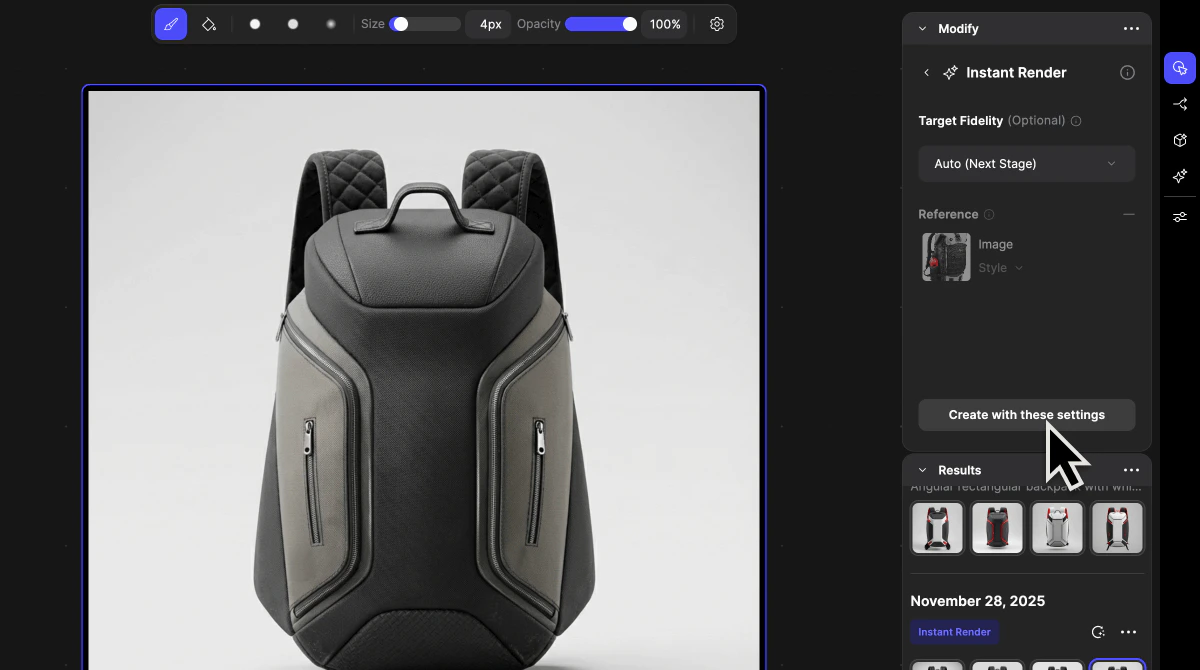The image size is (1200, 670).
Task: Select fourth white-red backpack result thumbnail
Action: click(1117, 528)
